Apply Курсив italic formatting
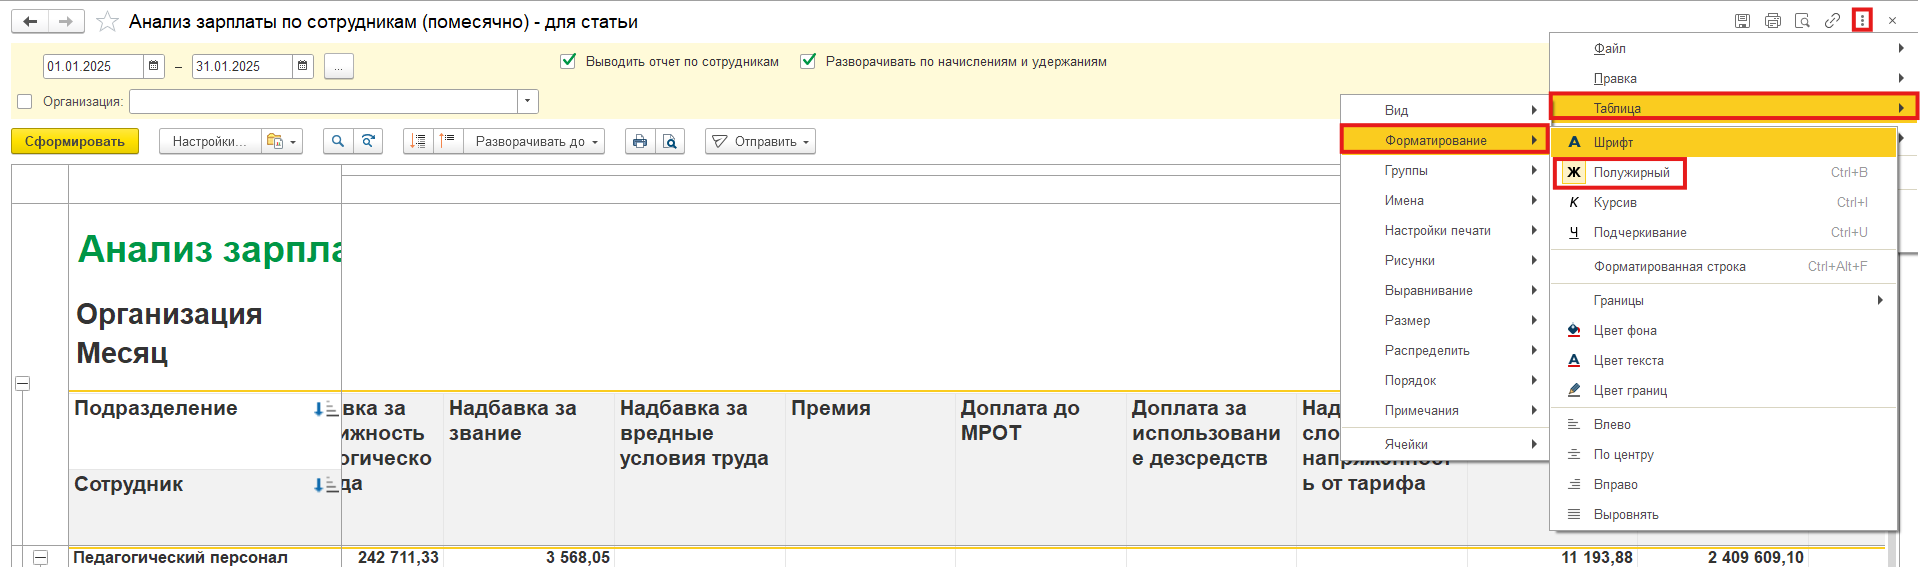The image size is (1920, 567). tap(1724, 202)
